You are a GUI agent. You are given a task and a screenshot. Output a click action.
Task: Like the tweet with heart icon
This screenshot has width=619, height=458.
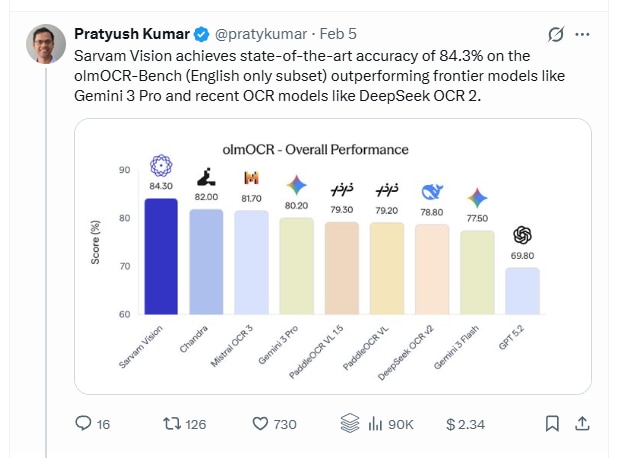coord(260,424)
